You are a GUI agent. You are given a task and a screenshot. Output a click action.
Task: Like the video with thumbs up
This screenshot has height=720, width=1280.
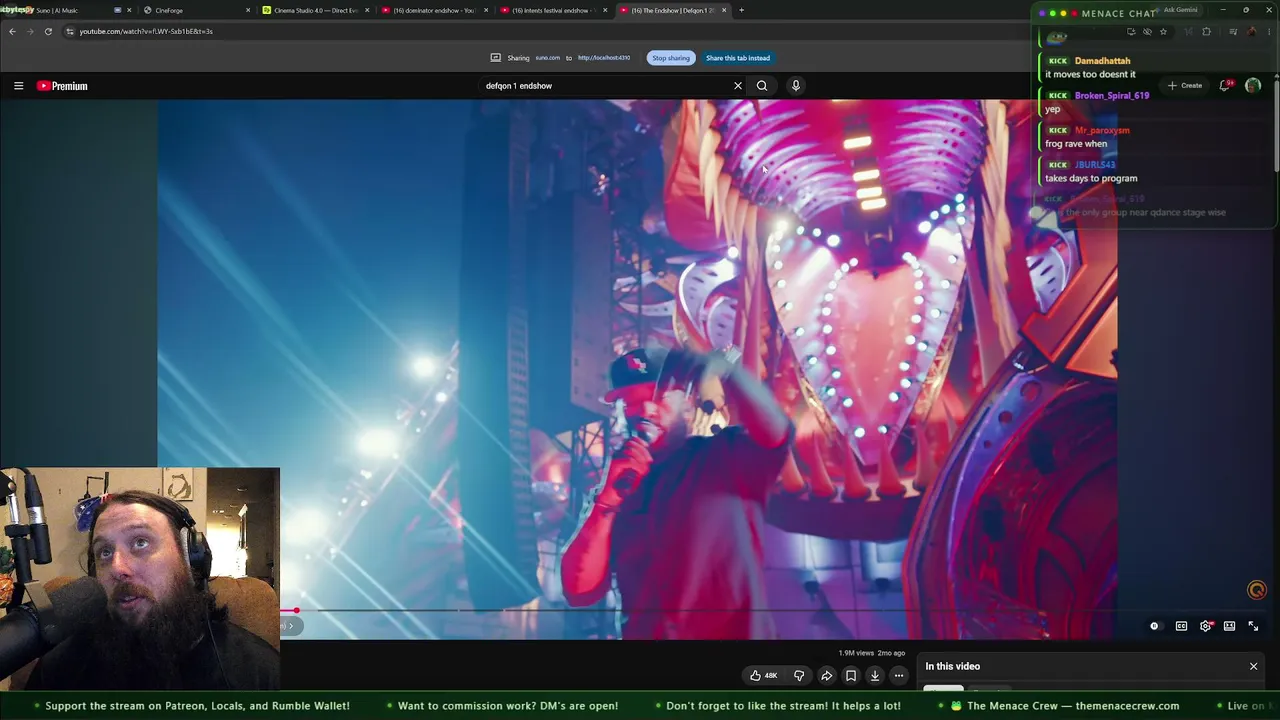763,676
